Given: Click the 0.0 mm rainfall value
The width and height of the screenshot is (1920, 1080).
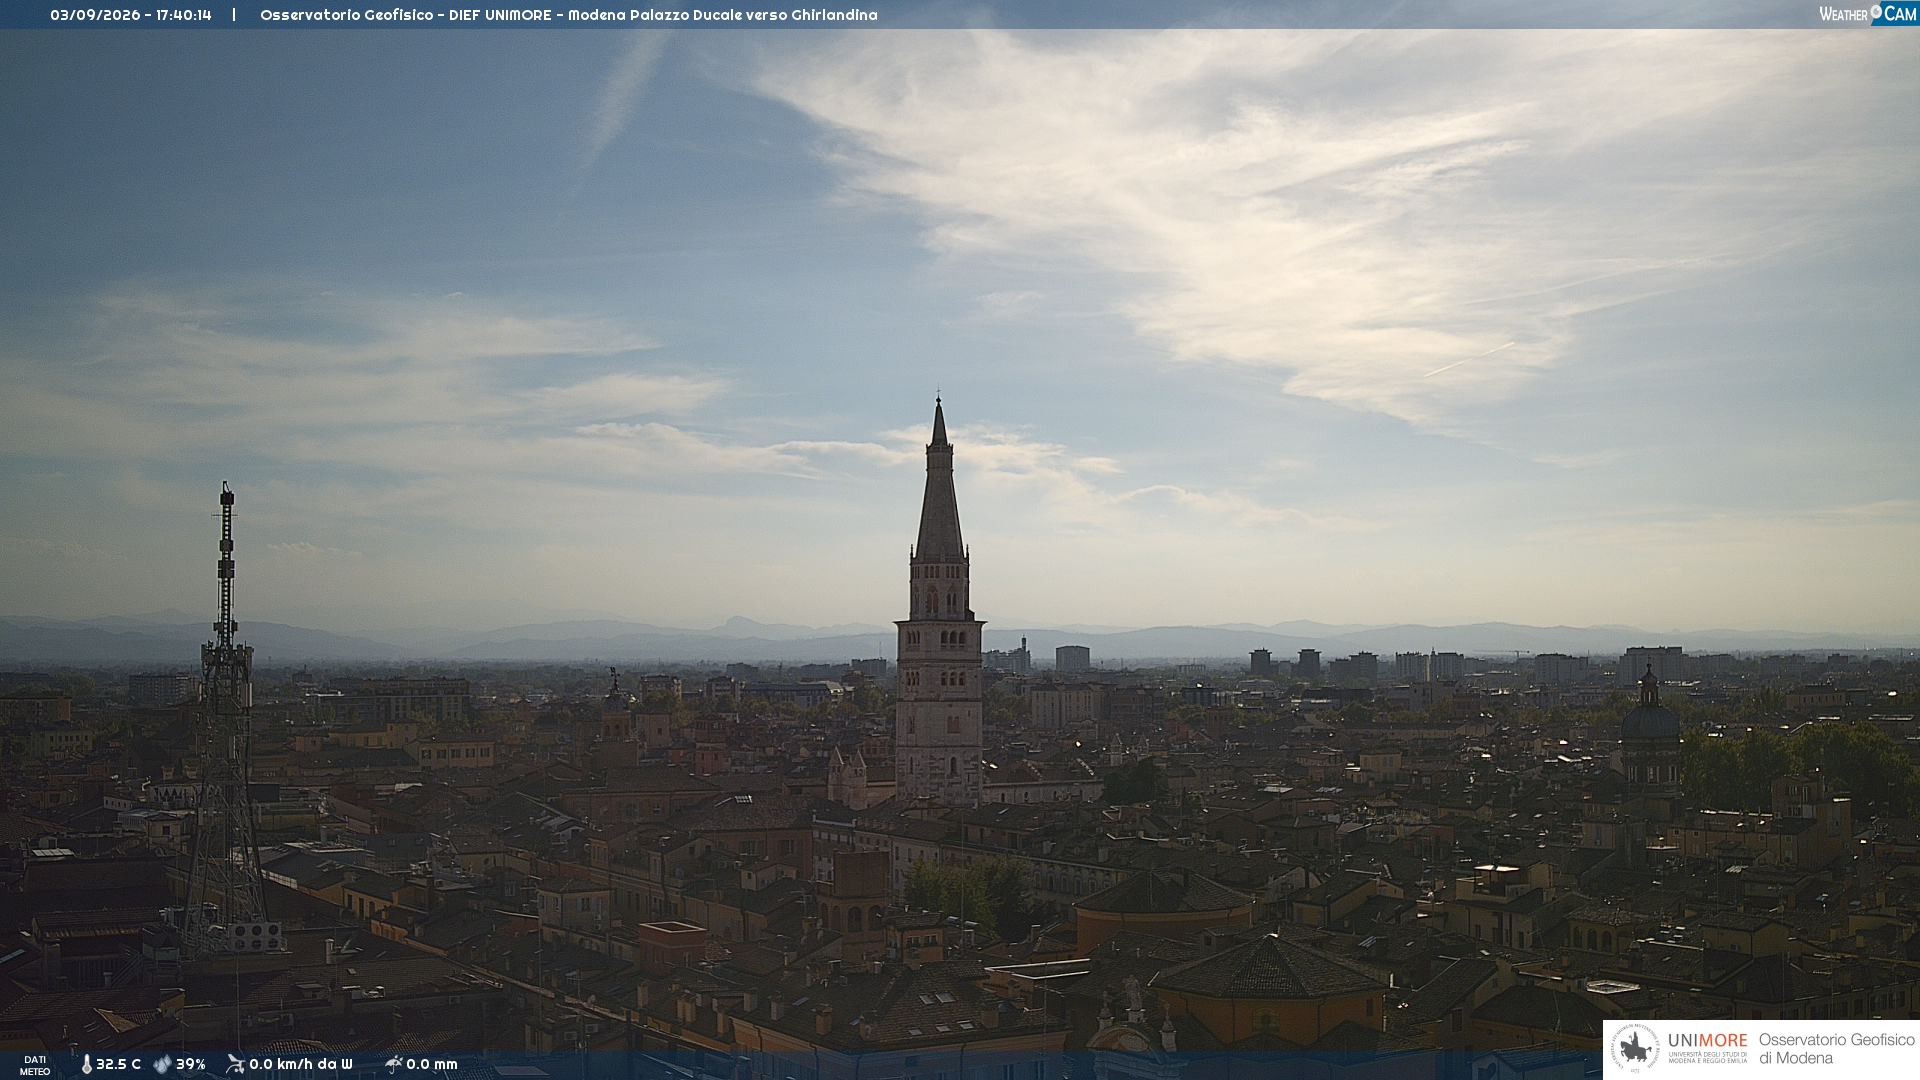Looking at the screenshot, I should click(432, 1064).
